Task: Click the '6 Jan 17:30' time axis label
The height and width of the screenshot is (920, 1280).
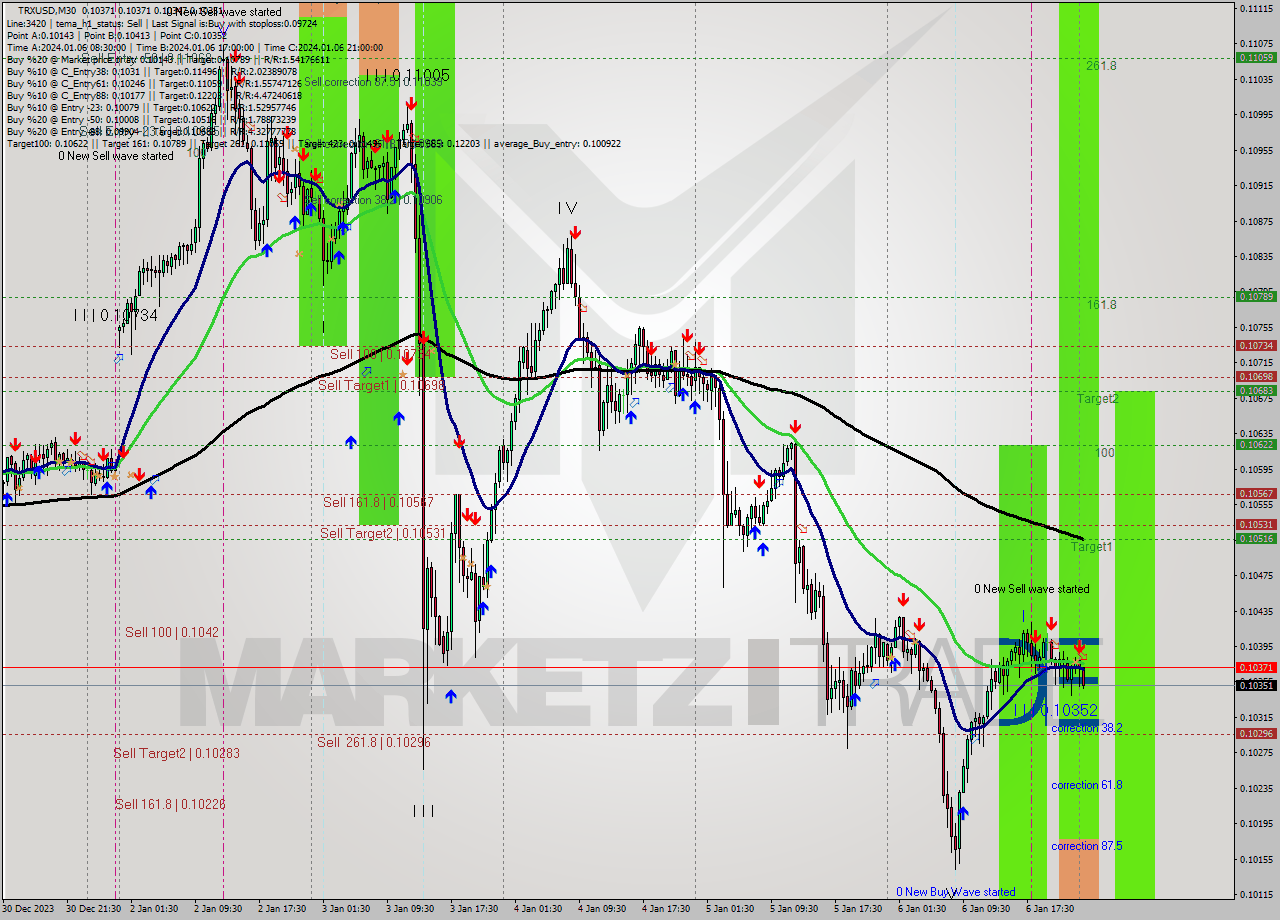Action: (1049, 908)
